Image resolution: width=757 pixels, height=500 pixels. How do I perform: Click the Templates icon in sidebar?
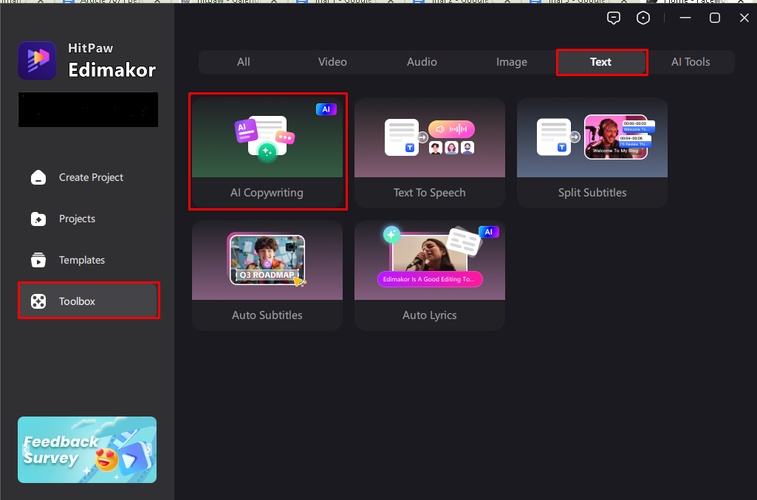point(38,260)
